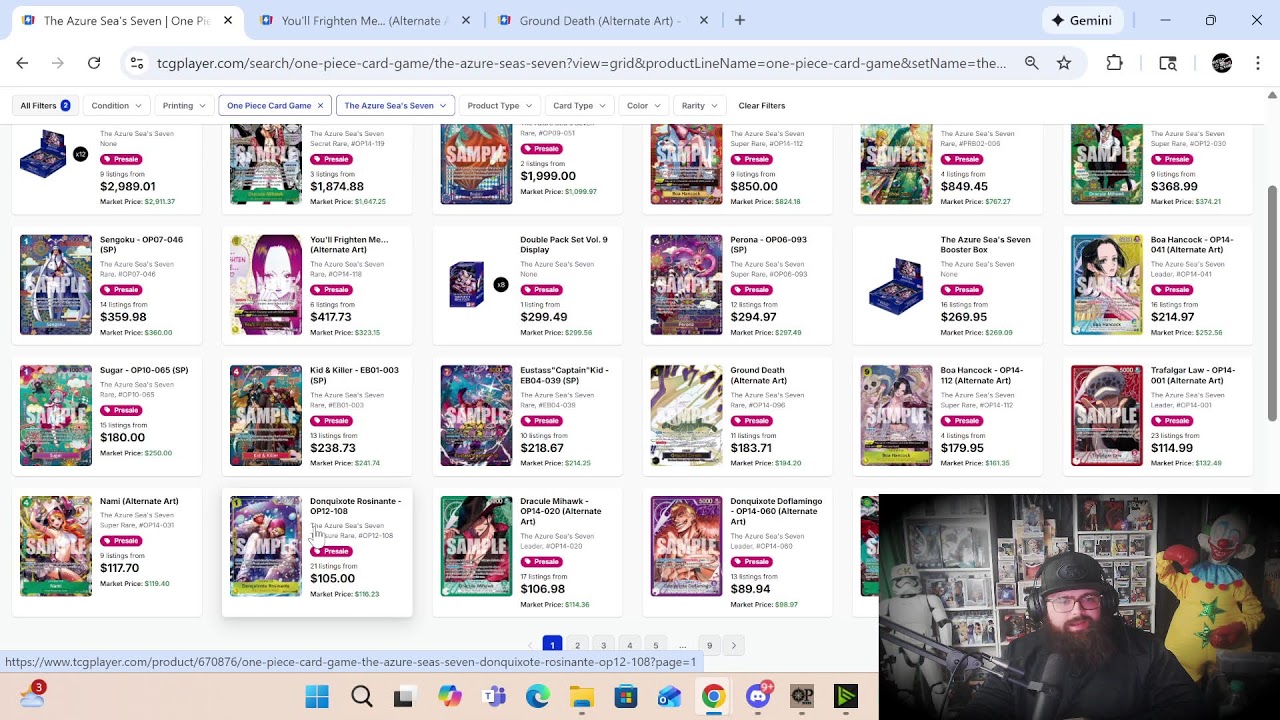Expand the Card Type dropdown
Viewport: 1280px width, 720px height.
[579, 105]
